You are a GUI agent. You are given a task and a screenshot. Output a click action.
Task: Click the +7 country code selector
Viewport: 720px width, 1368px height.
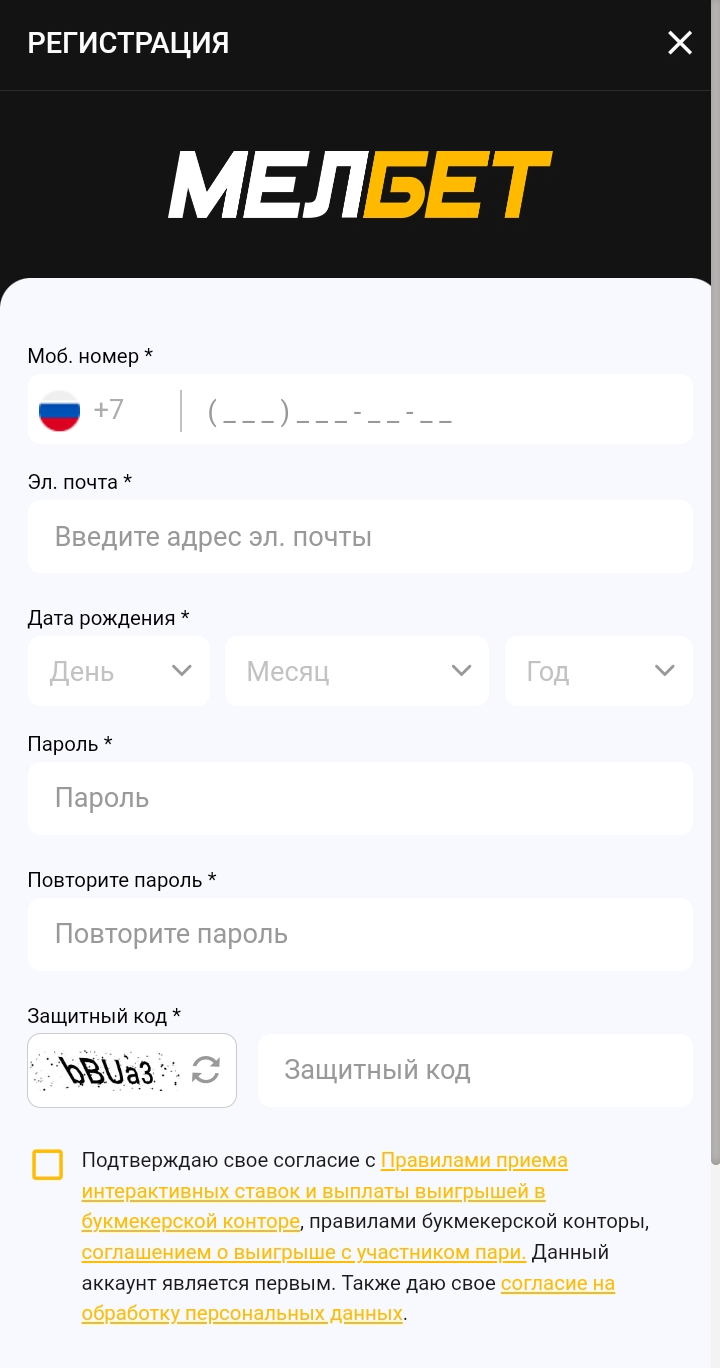(x=109, y=410)
